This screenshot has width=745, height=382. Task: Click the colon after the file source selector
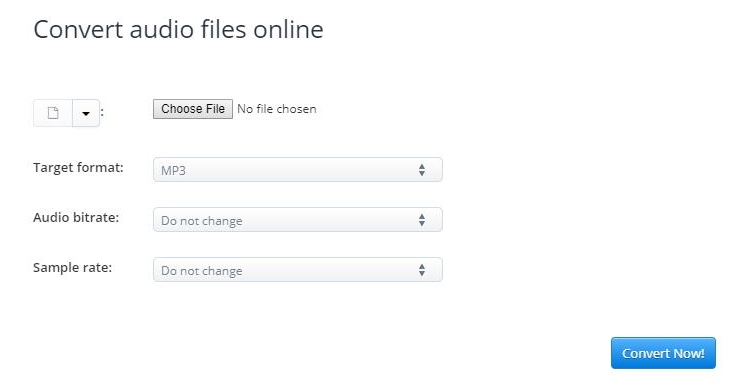click(102, 113)
